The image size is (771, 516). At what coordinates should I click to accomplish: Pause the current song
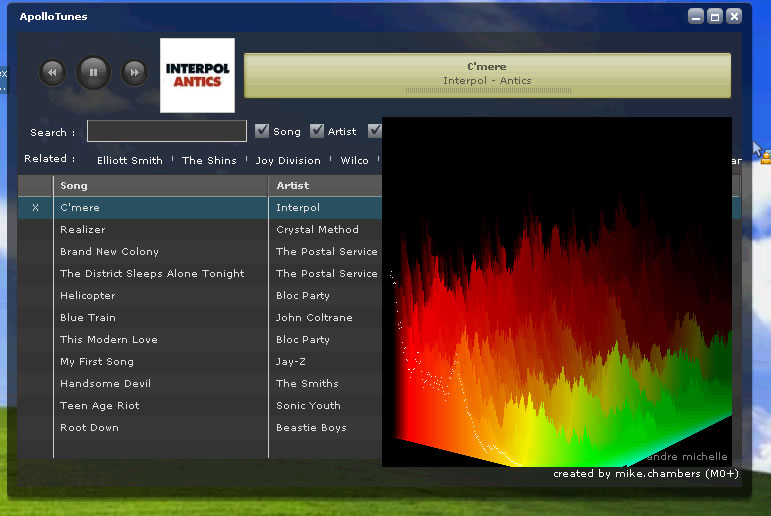coord(93,72)
